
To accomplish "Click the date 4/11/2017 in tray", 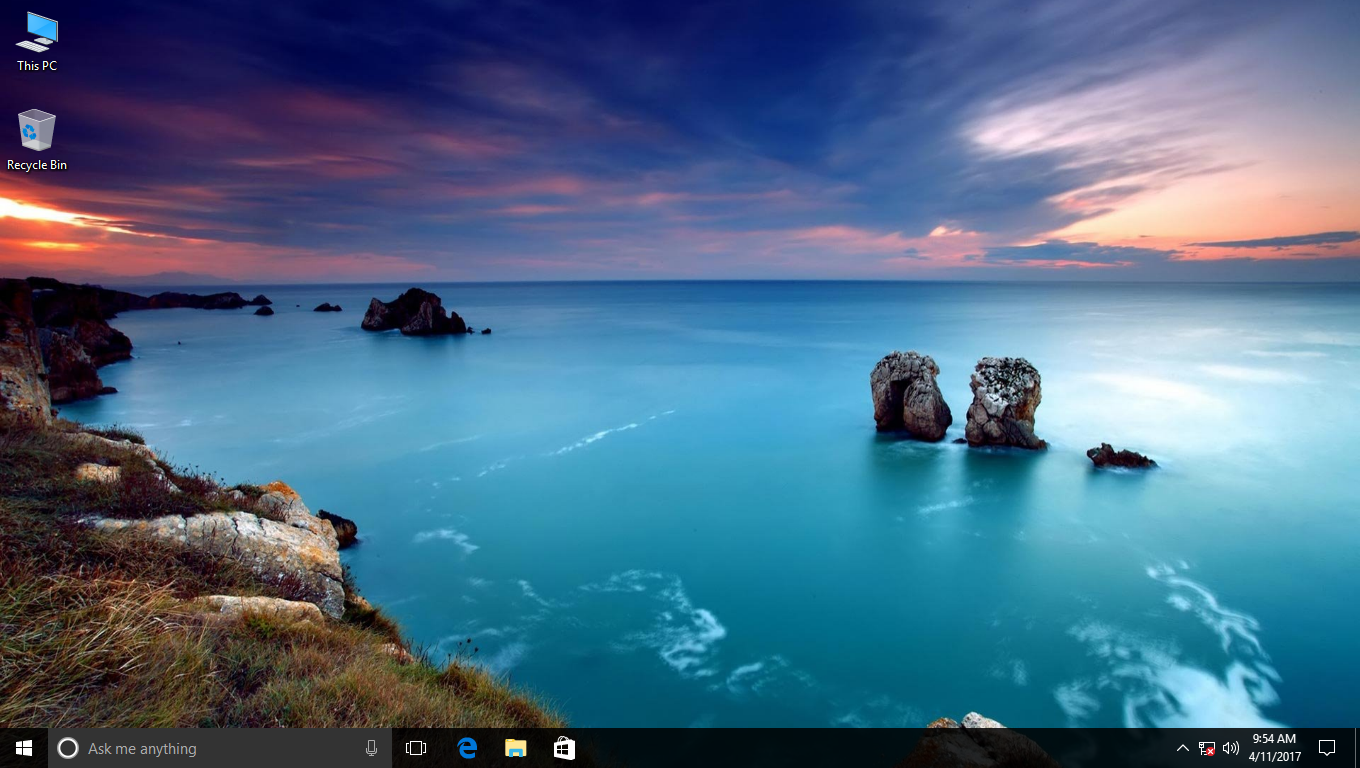I will pos(1274,755).
